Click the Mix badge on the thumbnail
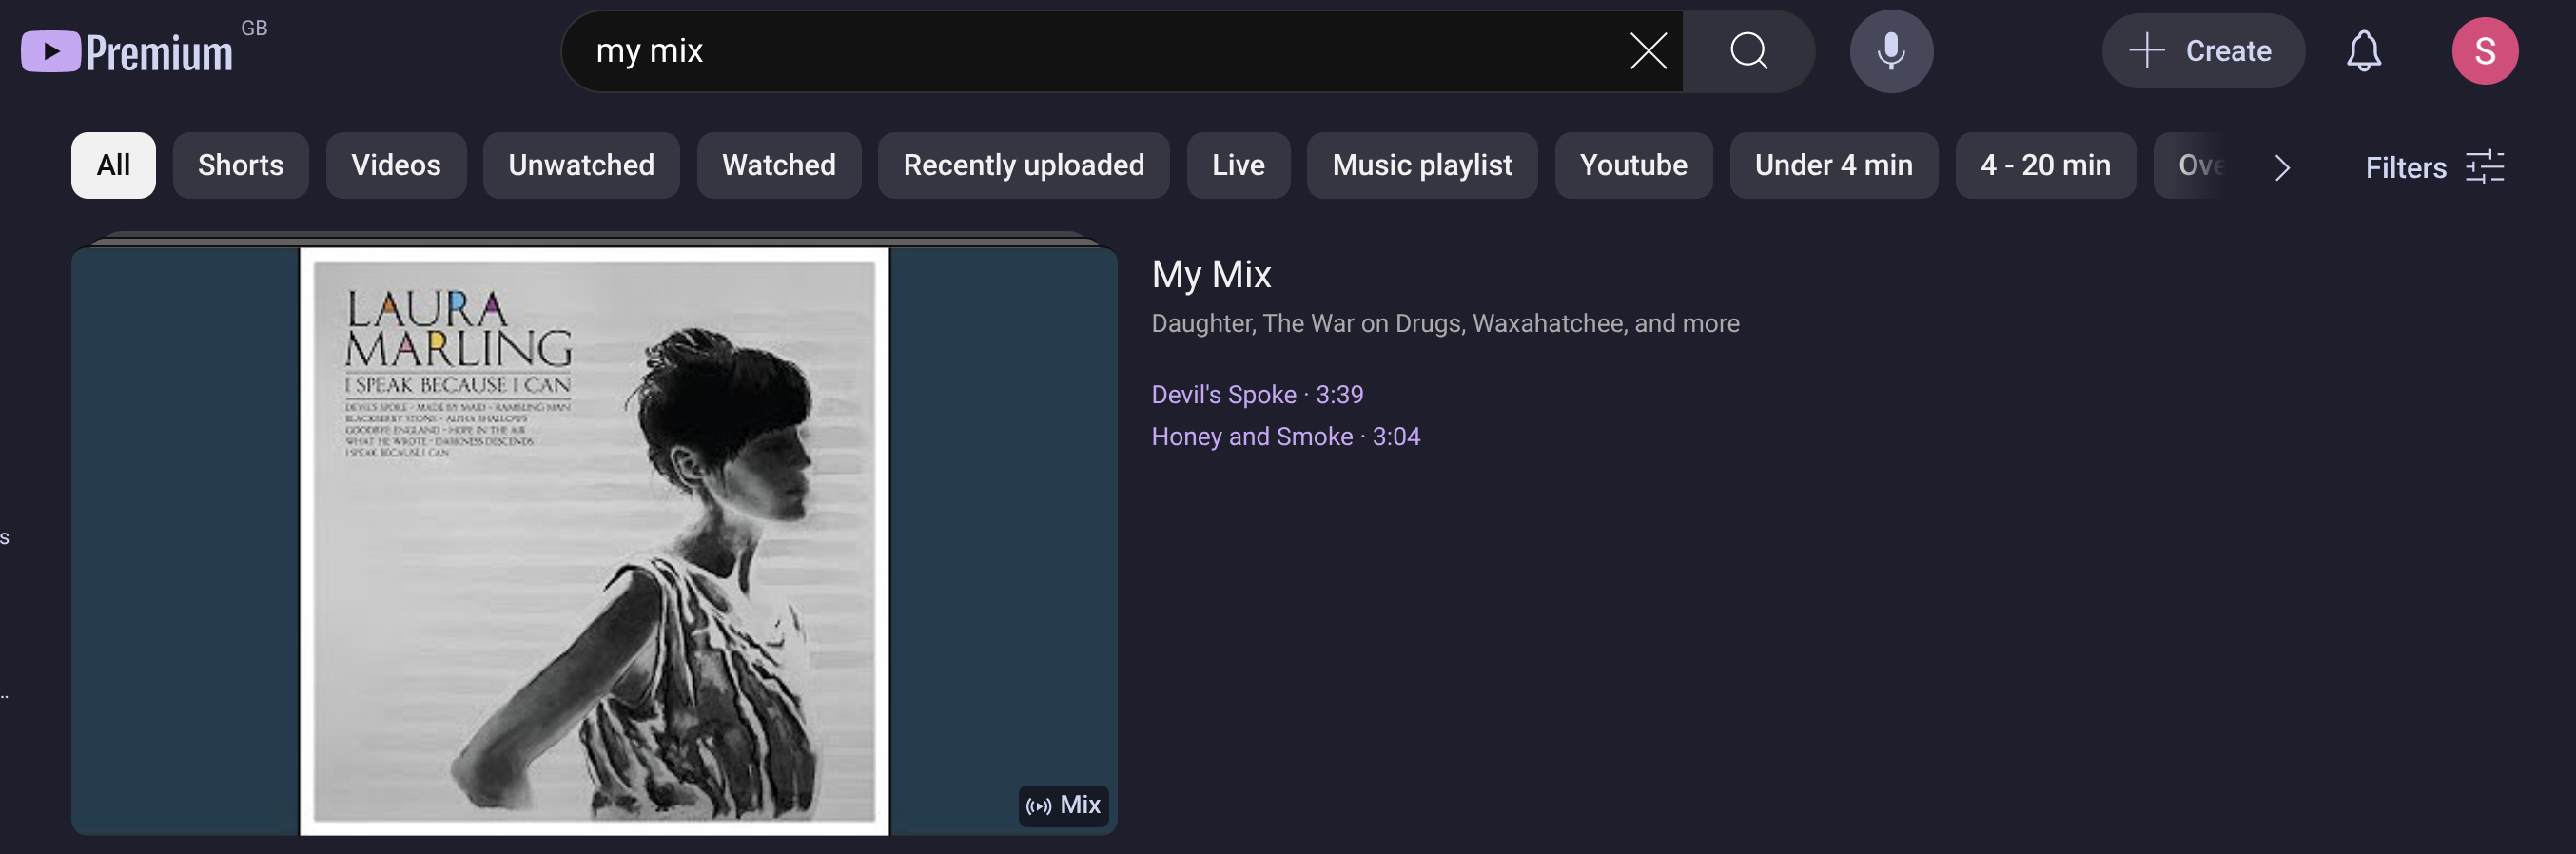2576x854 pixels. (1063, 805)
